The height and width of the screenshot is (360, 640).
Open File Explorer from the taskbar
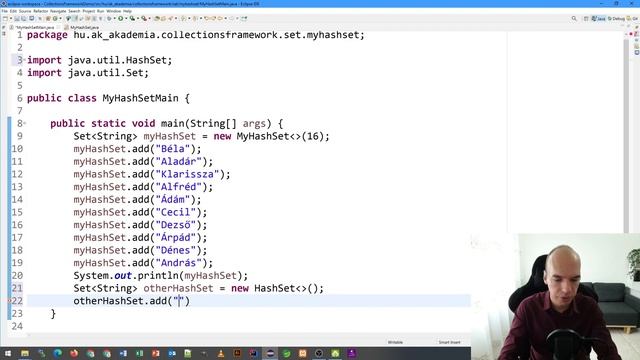(25, 353)
